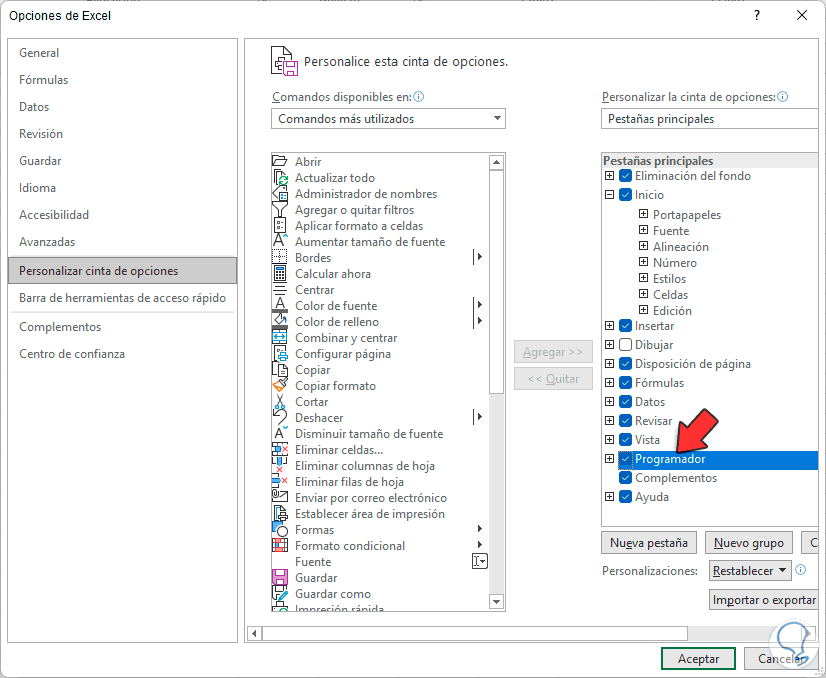
Task: Open the Pestañas principales dropdown
Action: (x=709, y=119)
